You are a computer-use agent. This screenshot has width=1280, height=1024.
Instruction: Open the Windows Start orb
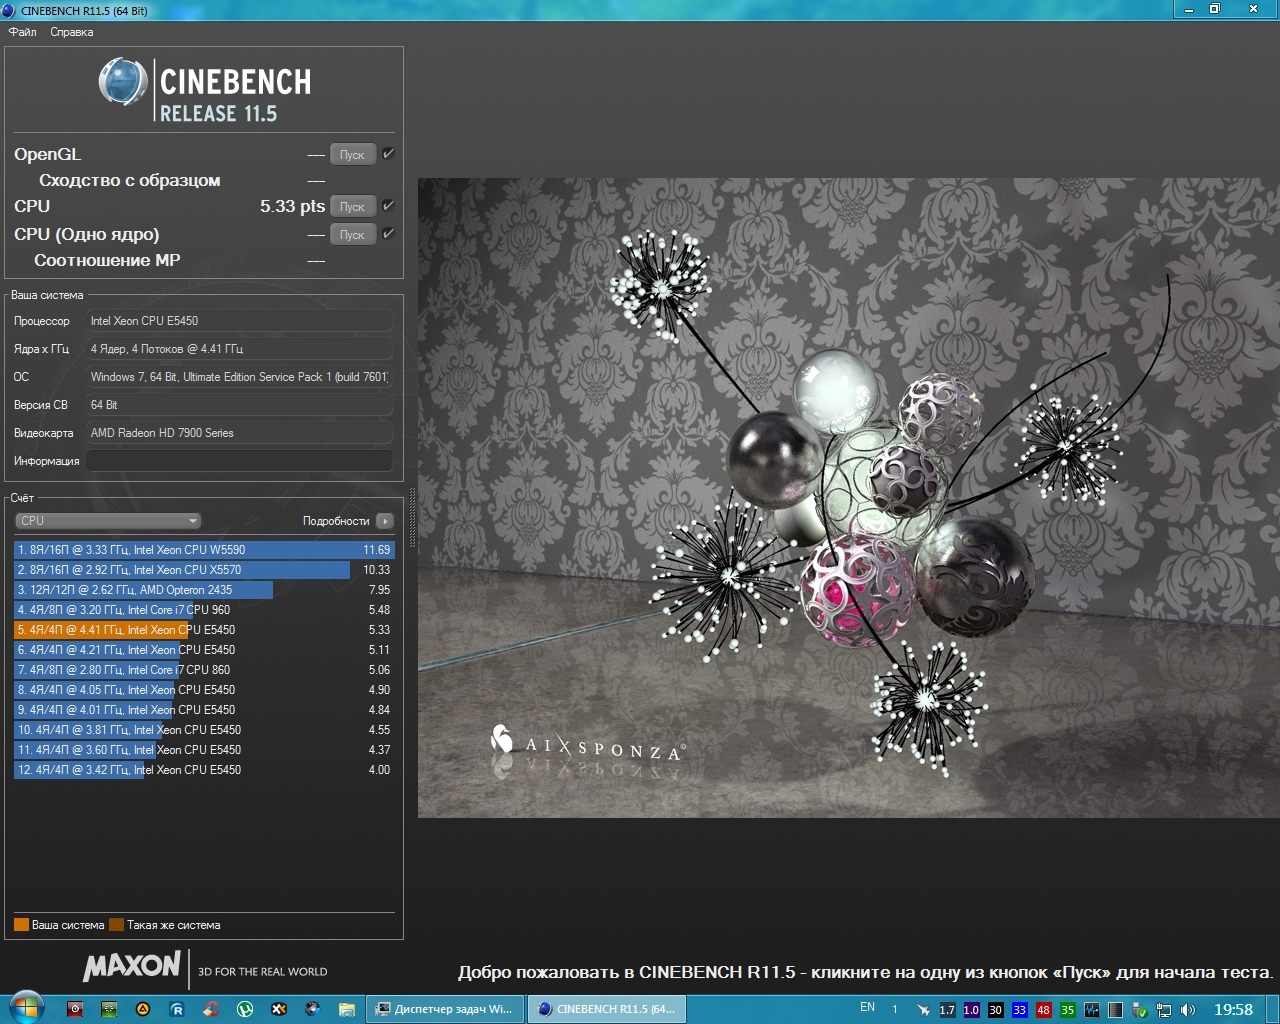[26, 1008]
